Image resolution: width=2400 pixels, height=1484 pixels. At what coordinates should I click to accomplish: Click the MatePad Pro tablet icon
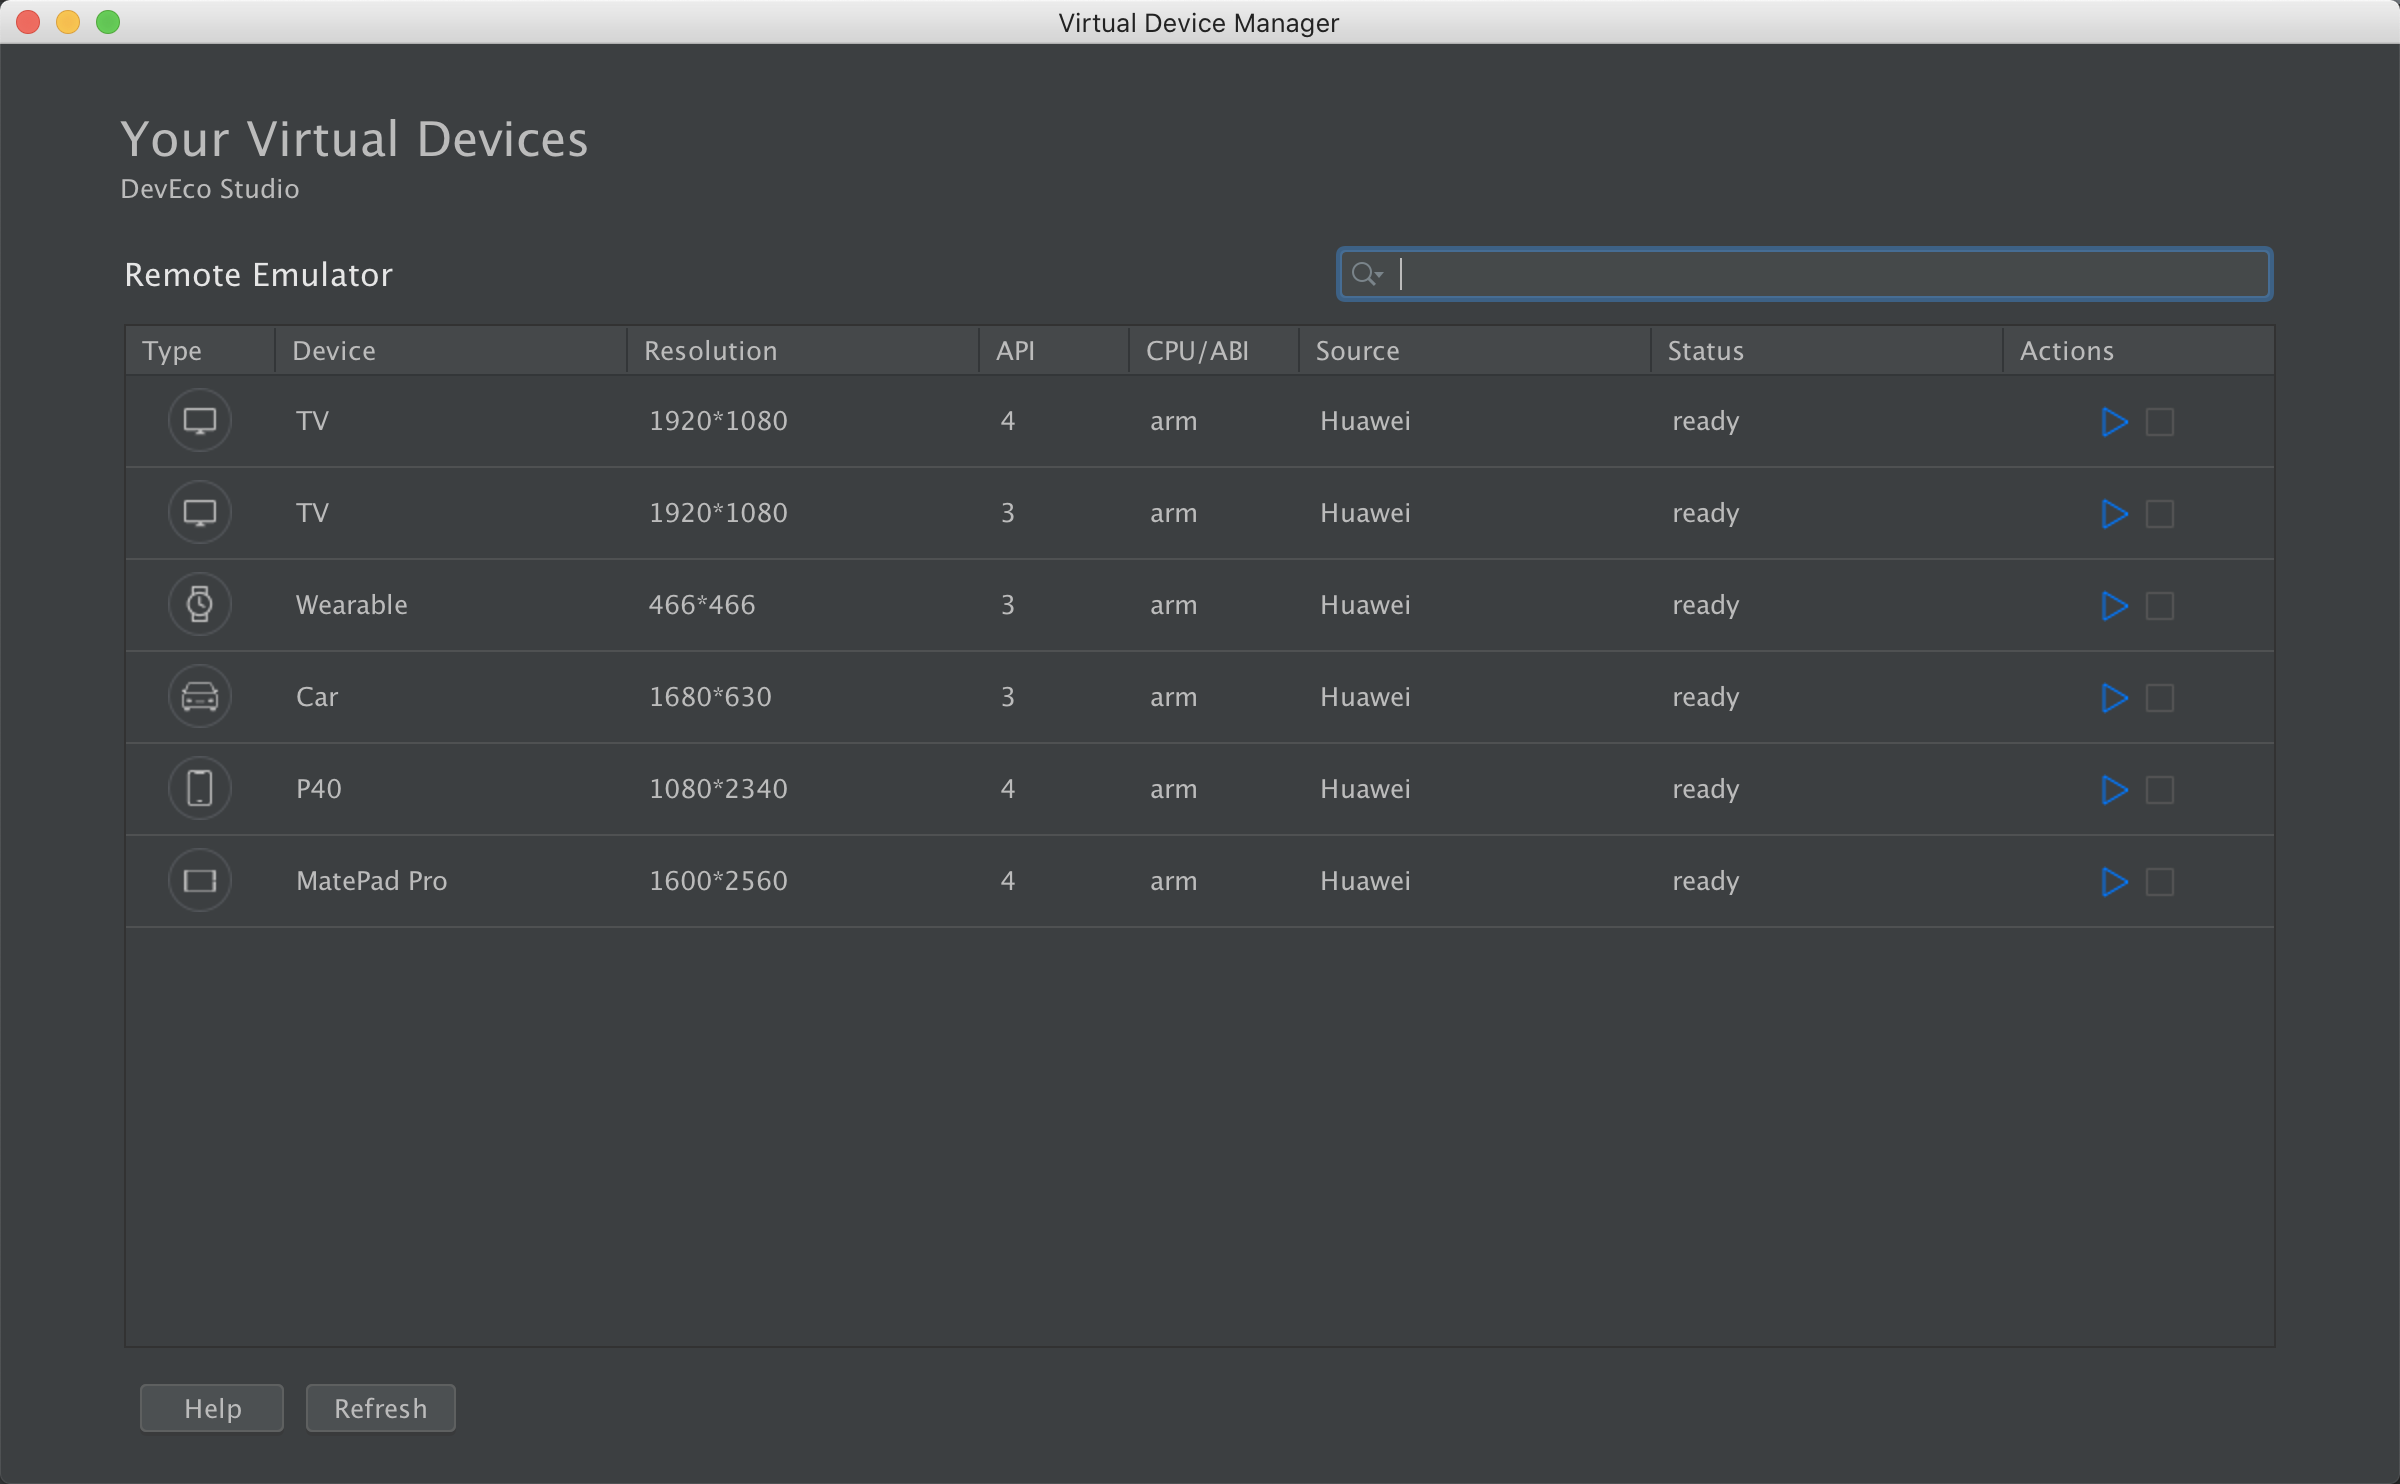200,880
